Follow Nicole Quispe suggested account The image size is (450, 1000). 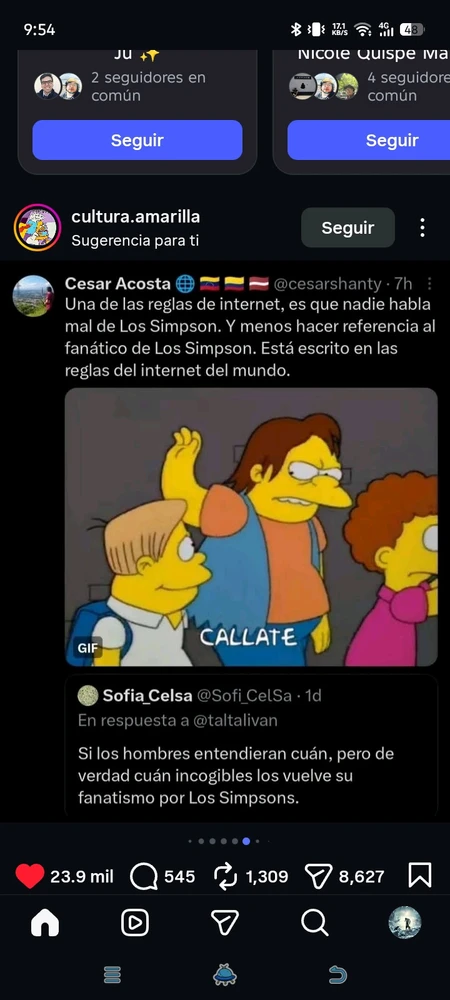[369, 140]
